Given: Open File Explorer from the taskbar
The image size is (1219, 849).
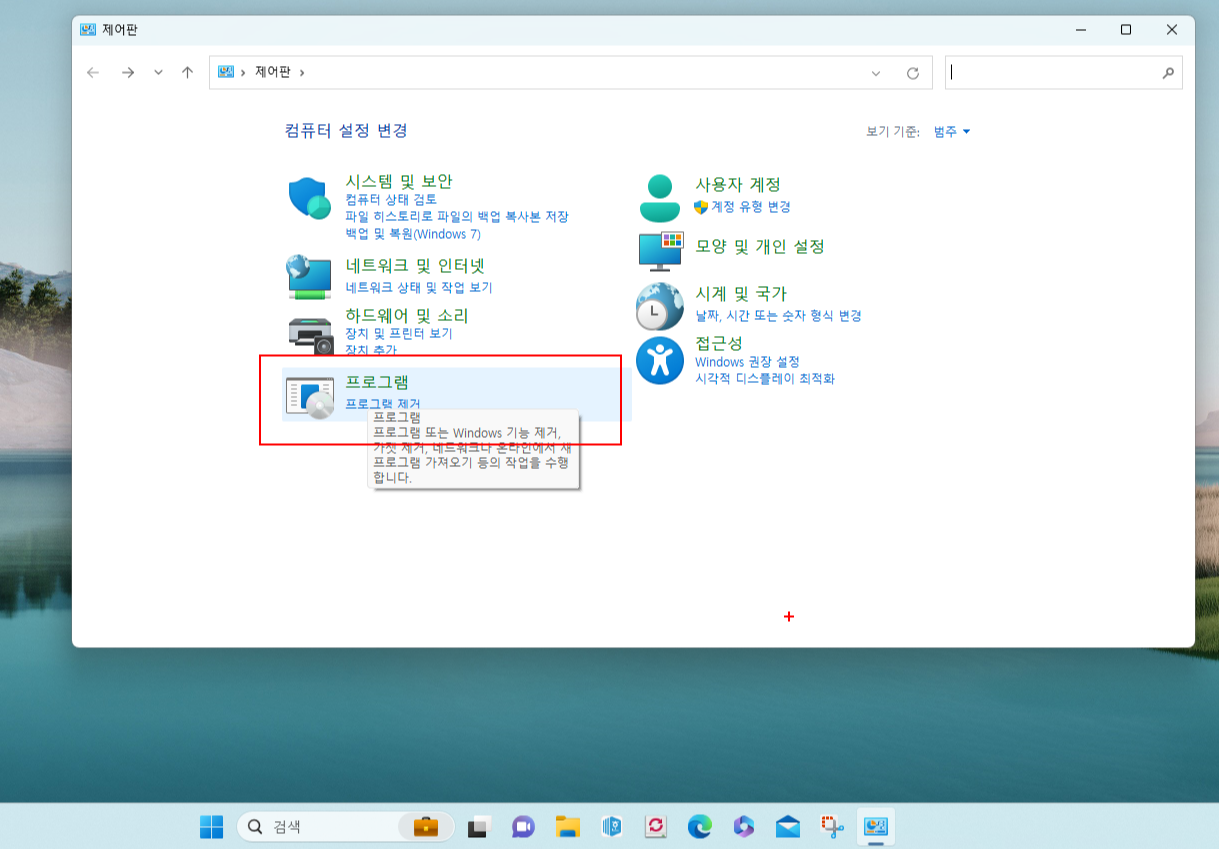Looking at the screenshot, I should point(568,827).
